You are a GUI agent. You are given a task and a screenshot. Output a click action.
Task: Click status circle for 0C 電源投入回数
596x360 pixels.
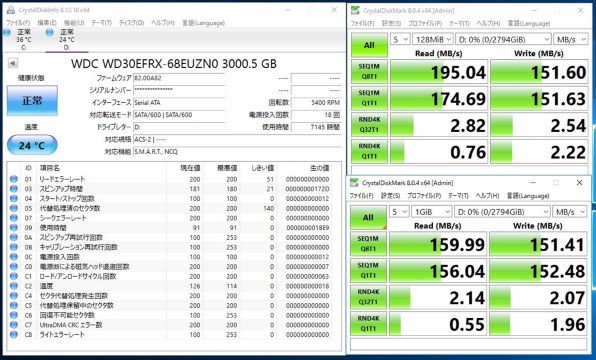(14, 257)
